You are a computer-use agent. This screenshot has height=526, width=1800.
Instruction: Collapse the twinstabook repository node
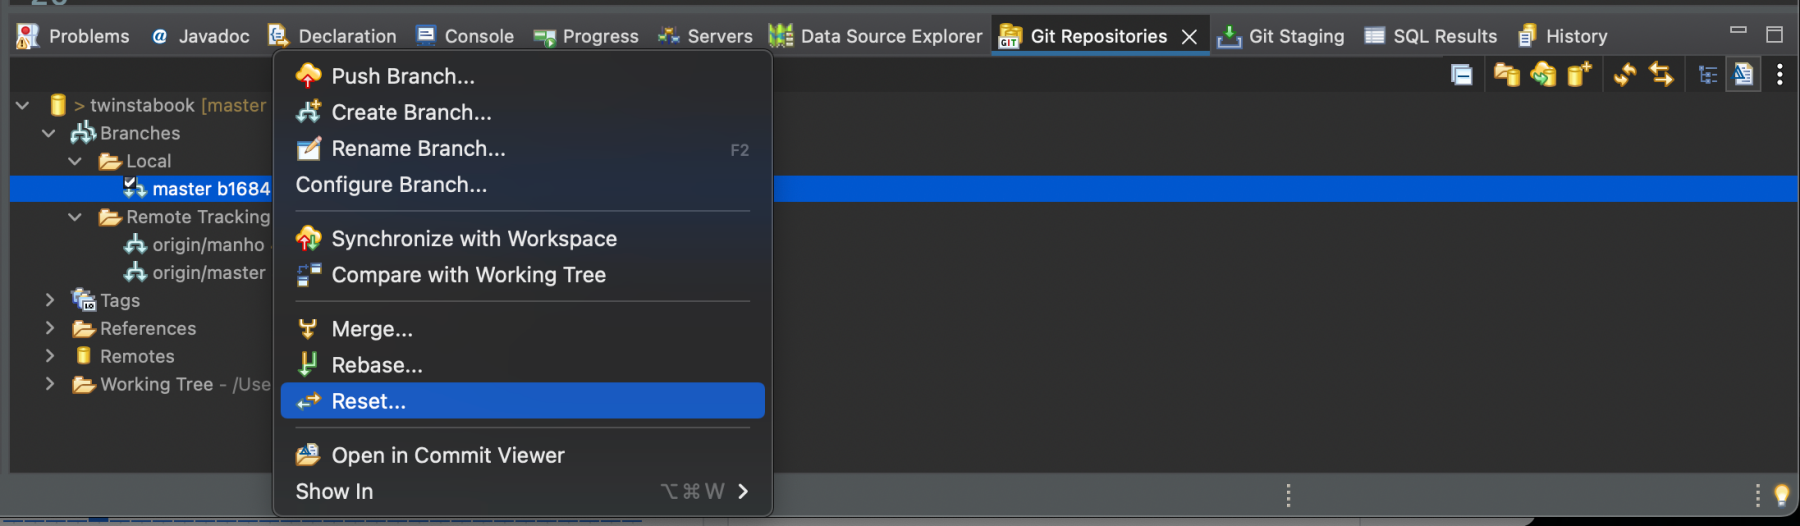pyautogui.click(x=22, y=105)
